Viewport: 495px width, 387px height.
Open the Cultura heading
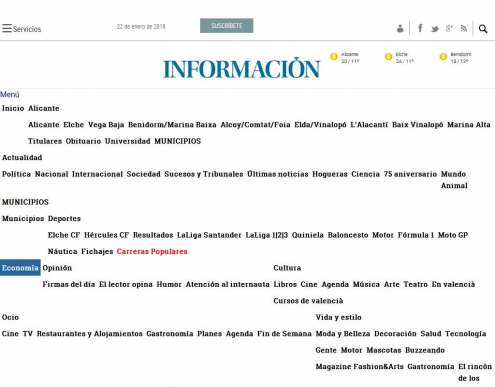pos(287,268)
